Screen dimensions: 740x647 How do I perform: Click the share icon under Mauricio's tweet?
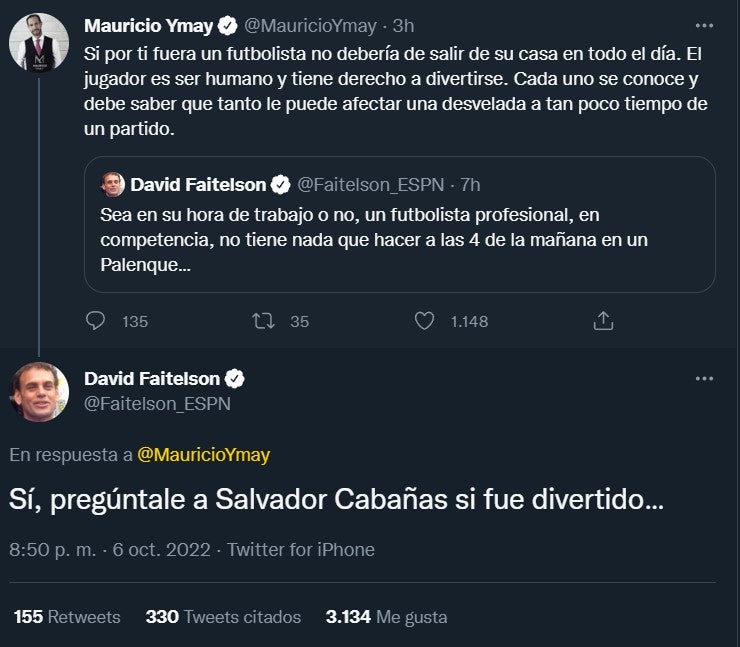603,321
